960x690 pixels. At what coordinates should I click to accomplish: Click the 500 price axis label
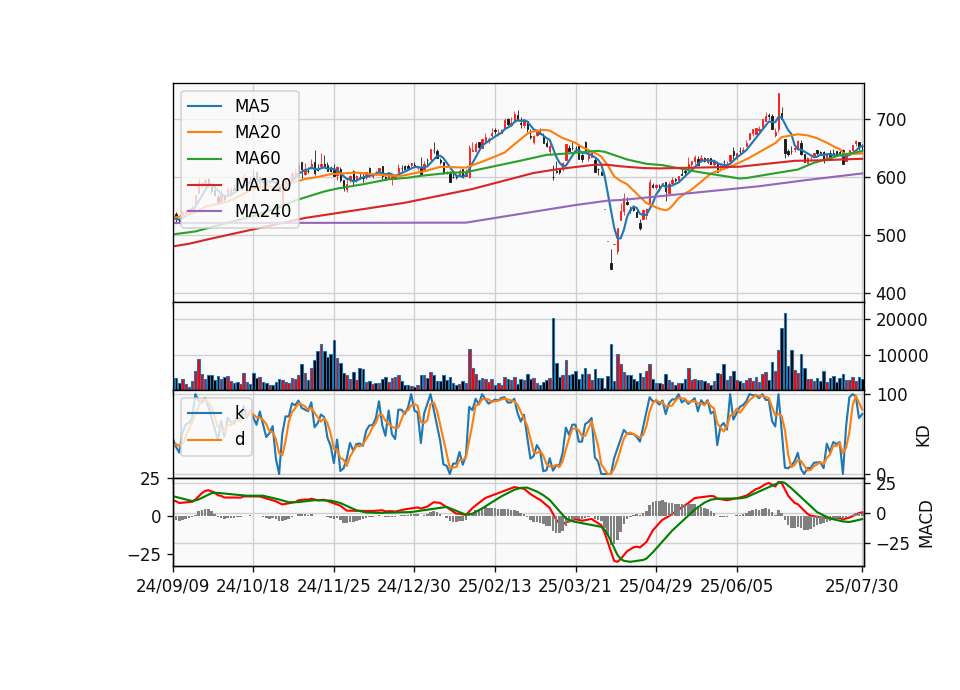(891, 236)
